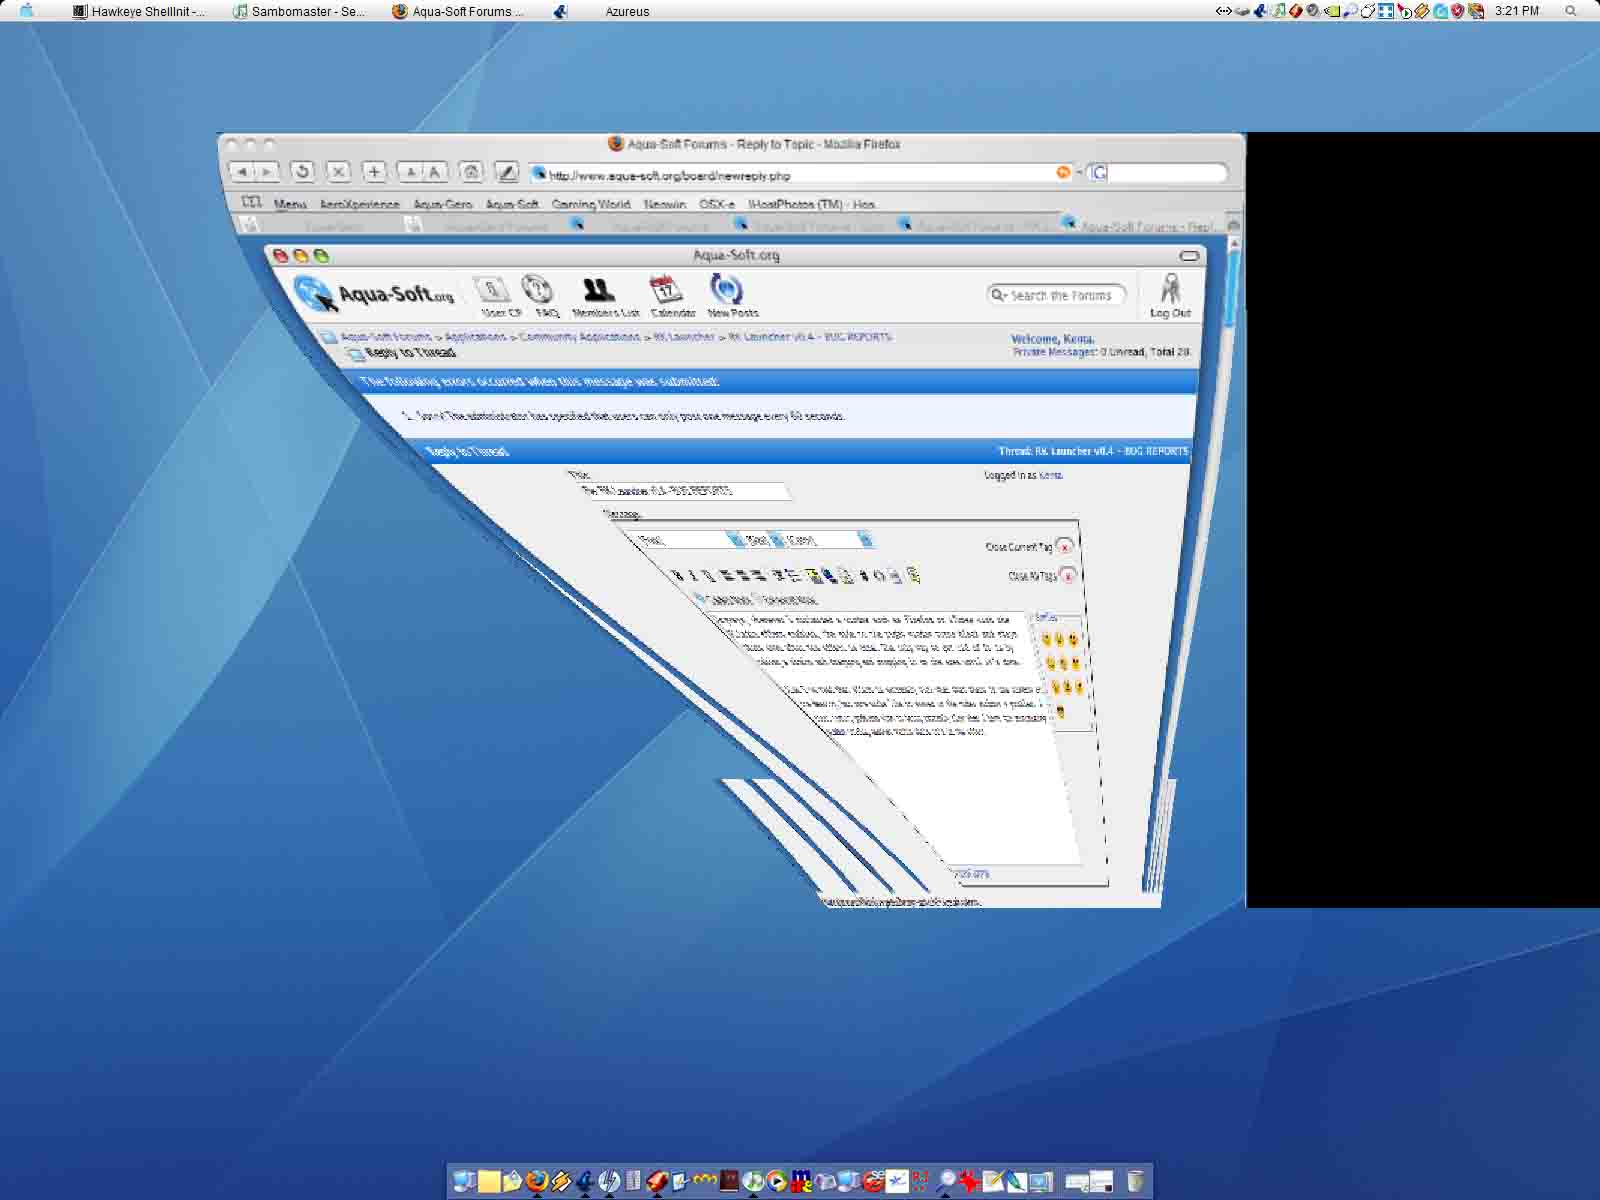Open the AeroXperience bookmark
1600x1200 pixels.
click(359, 203)
